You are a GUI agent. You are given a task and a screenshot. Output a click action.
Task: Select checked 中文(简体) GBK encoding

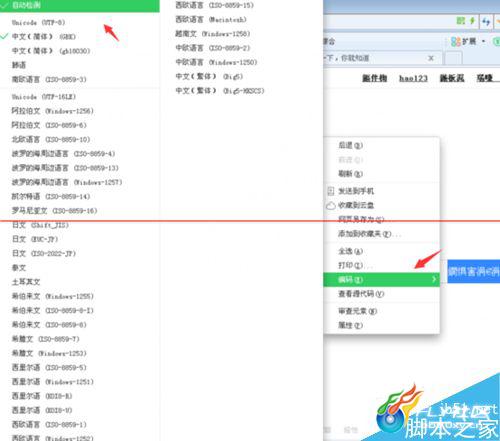(x=80, y=37)
